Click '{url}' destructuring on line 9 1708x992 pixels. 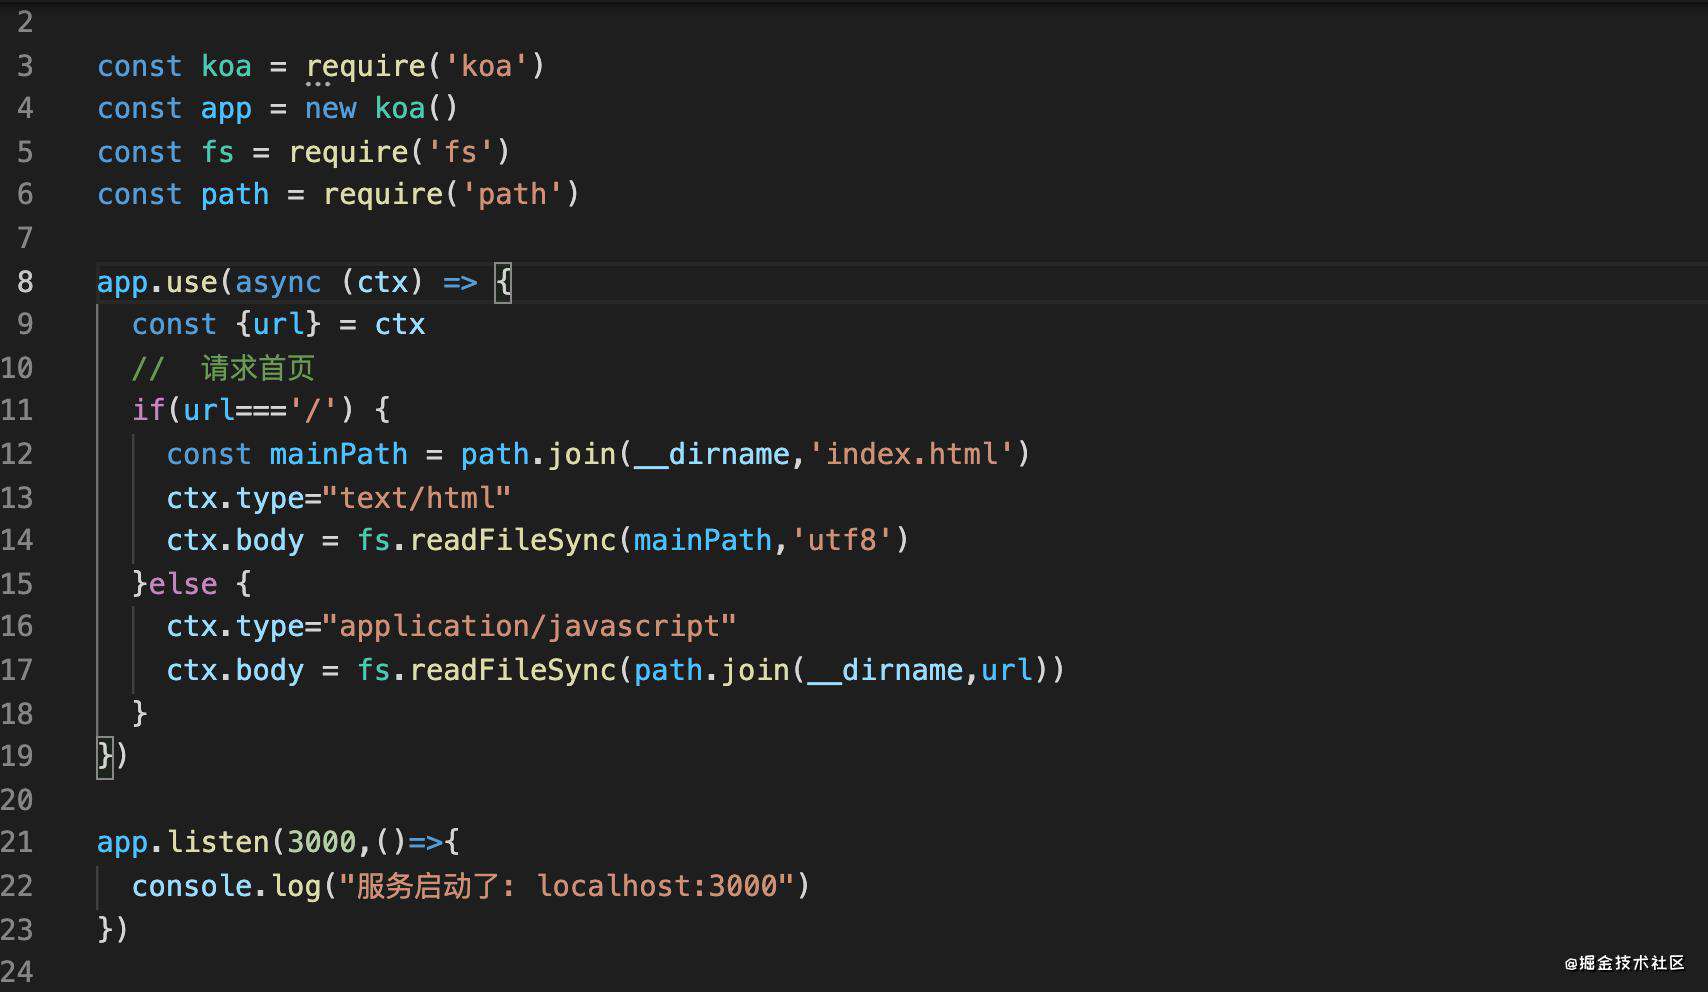279,324
